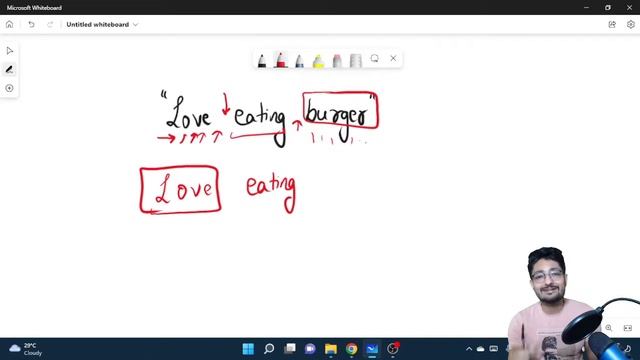The height and width of the screenshot is (360, 640).
Task: Open the Share whiteboard option
Action: pyautogui.click(x=612, y=24)
